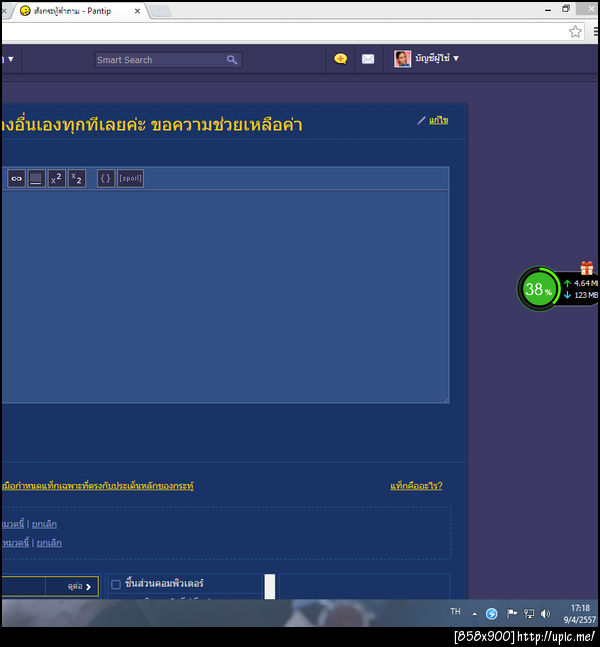This screenshot has width=600, height=647.
Task: Switch input language with the TH indicator
Action: [x=455, y=612]
